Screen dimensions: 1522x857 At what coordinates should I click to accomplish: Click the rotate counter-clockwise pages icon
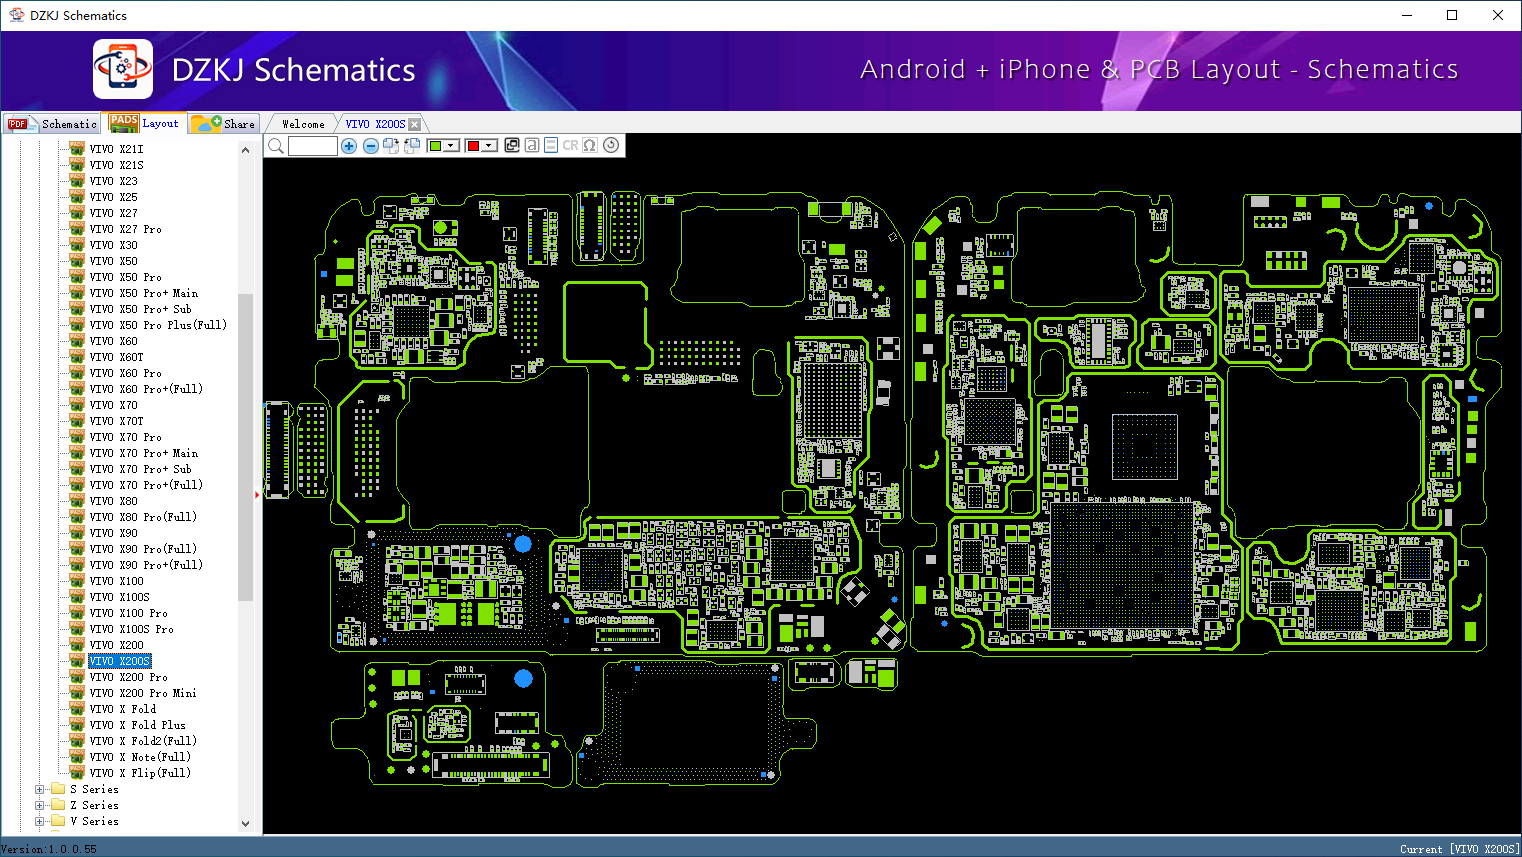(x=412, y=146)
